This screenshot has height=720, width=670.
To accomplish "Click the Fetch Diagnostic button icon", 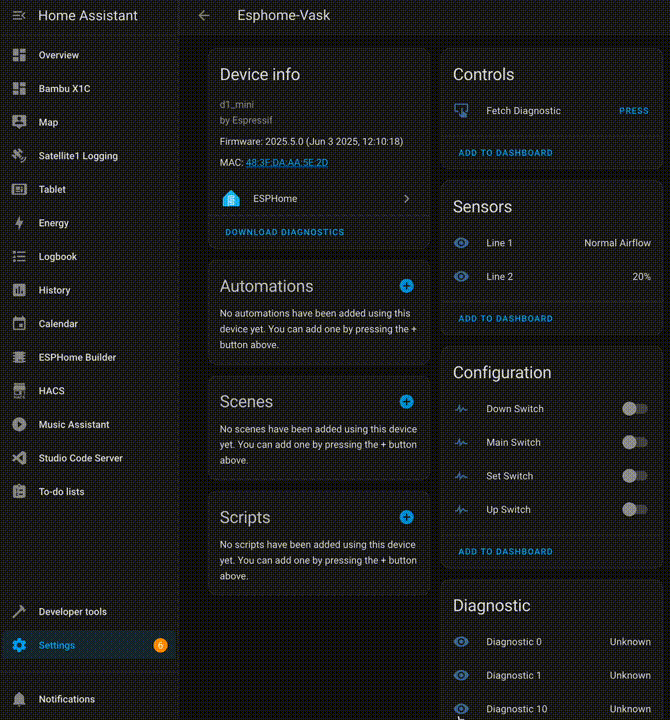I will pos(461,111).
